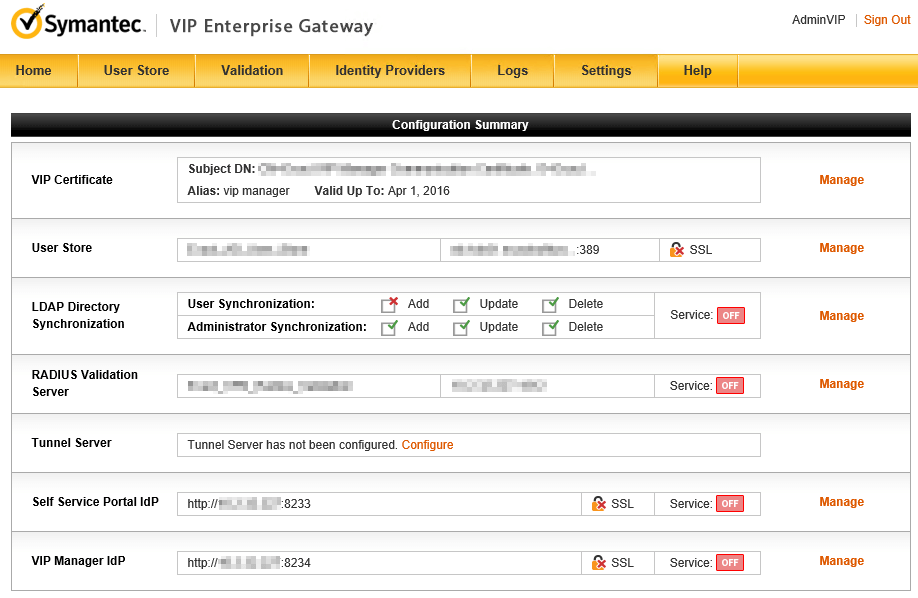Screen dimensions: 918x598
Task: Click the User Store port :389 cell
Action: [x=550, y=250]
